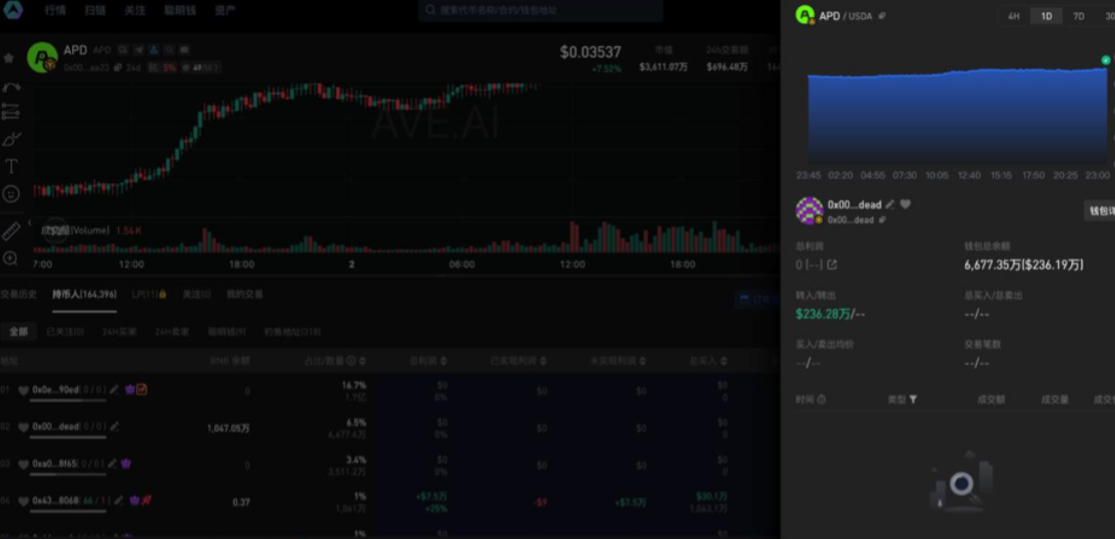Image resolution: width=1115 pixels, height=539 pixels.
Task: Select the brush drawing tool in chart toolbar
Action: [11, 139]
